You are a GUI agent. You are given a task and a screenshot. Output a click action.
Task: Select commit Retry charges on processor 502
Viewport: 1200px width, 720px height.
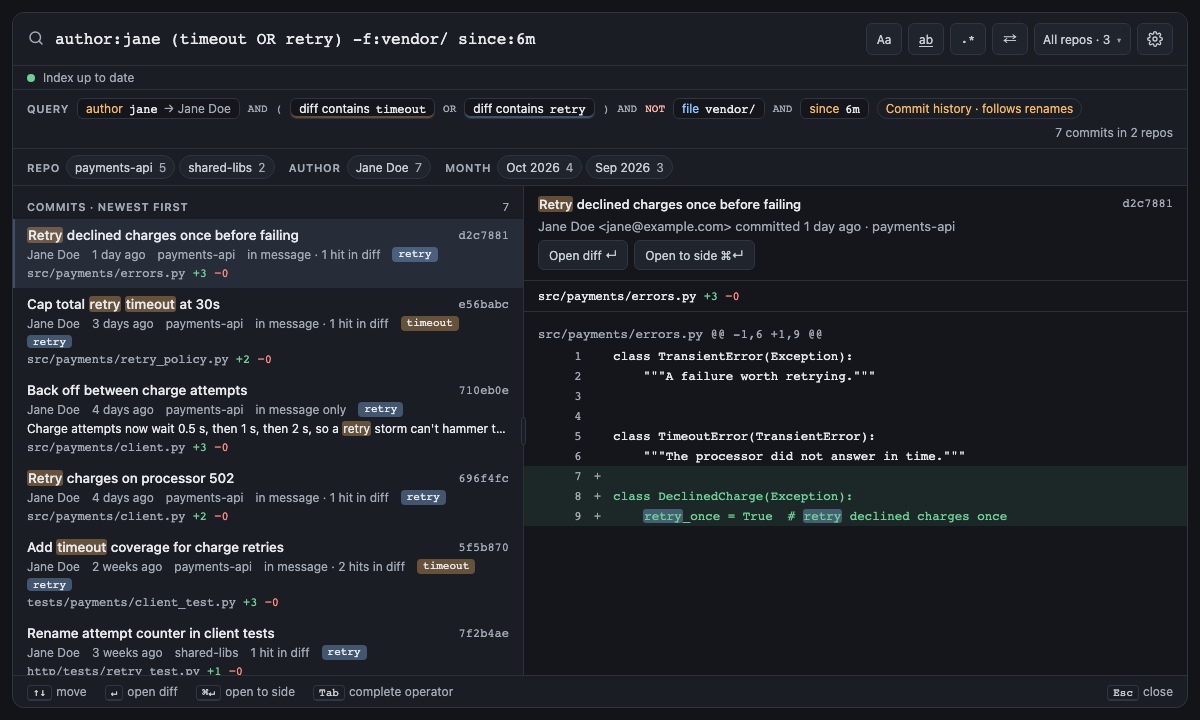[x=268, y=497]
